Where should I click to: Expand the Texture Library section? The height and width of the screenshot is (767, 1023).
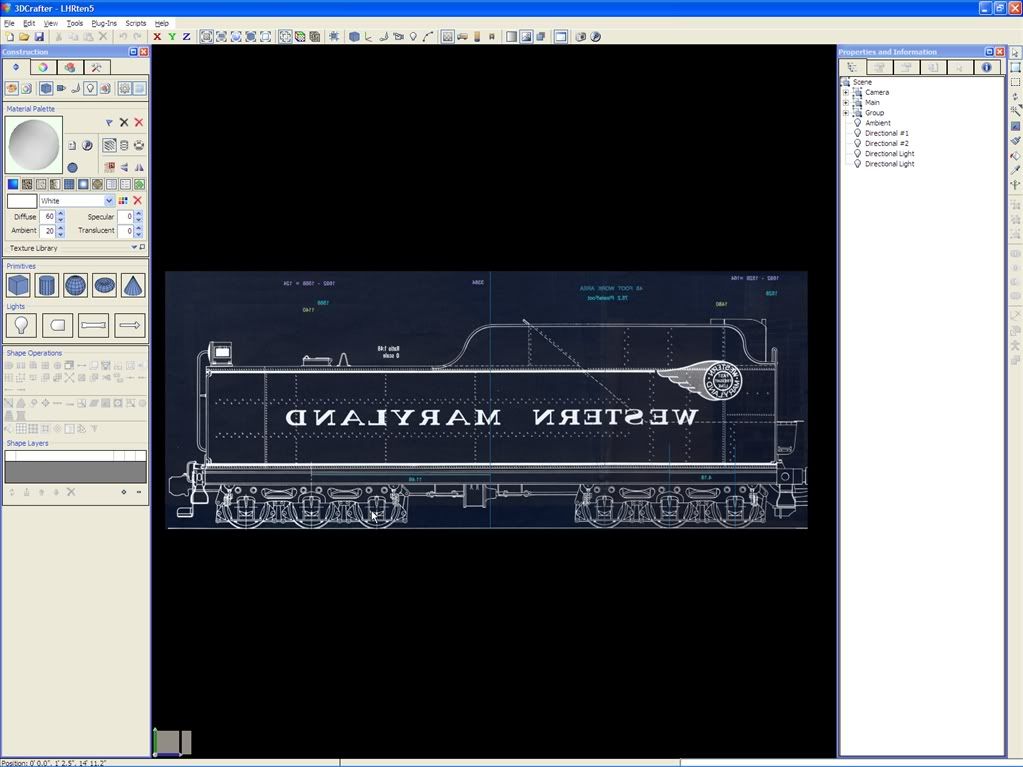click(134, 248)
